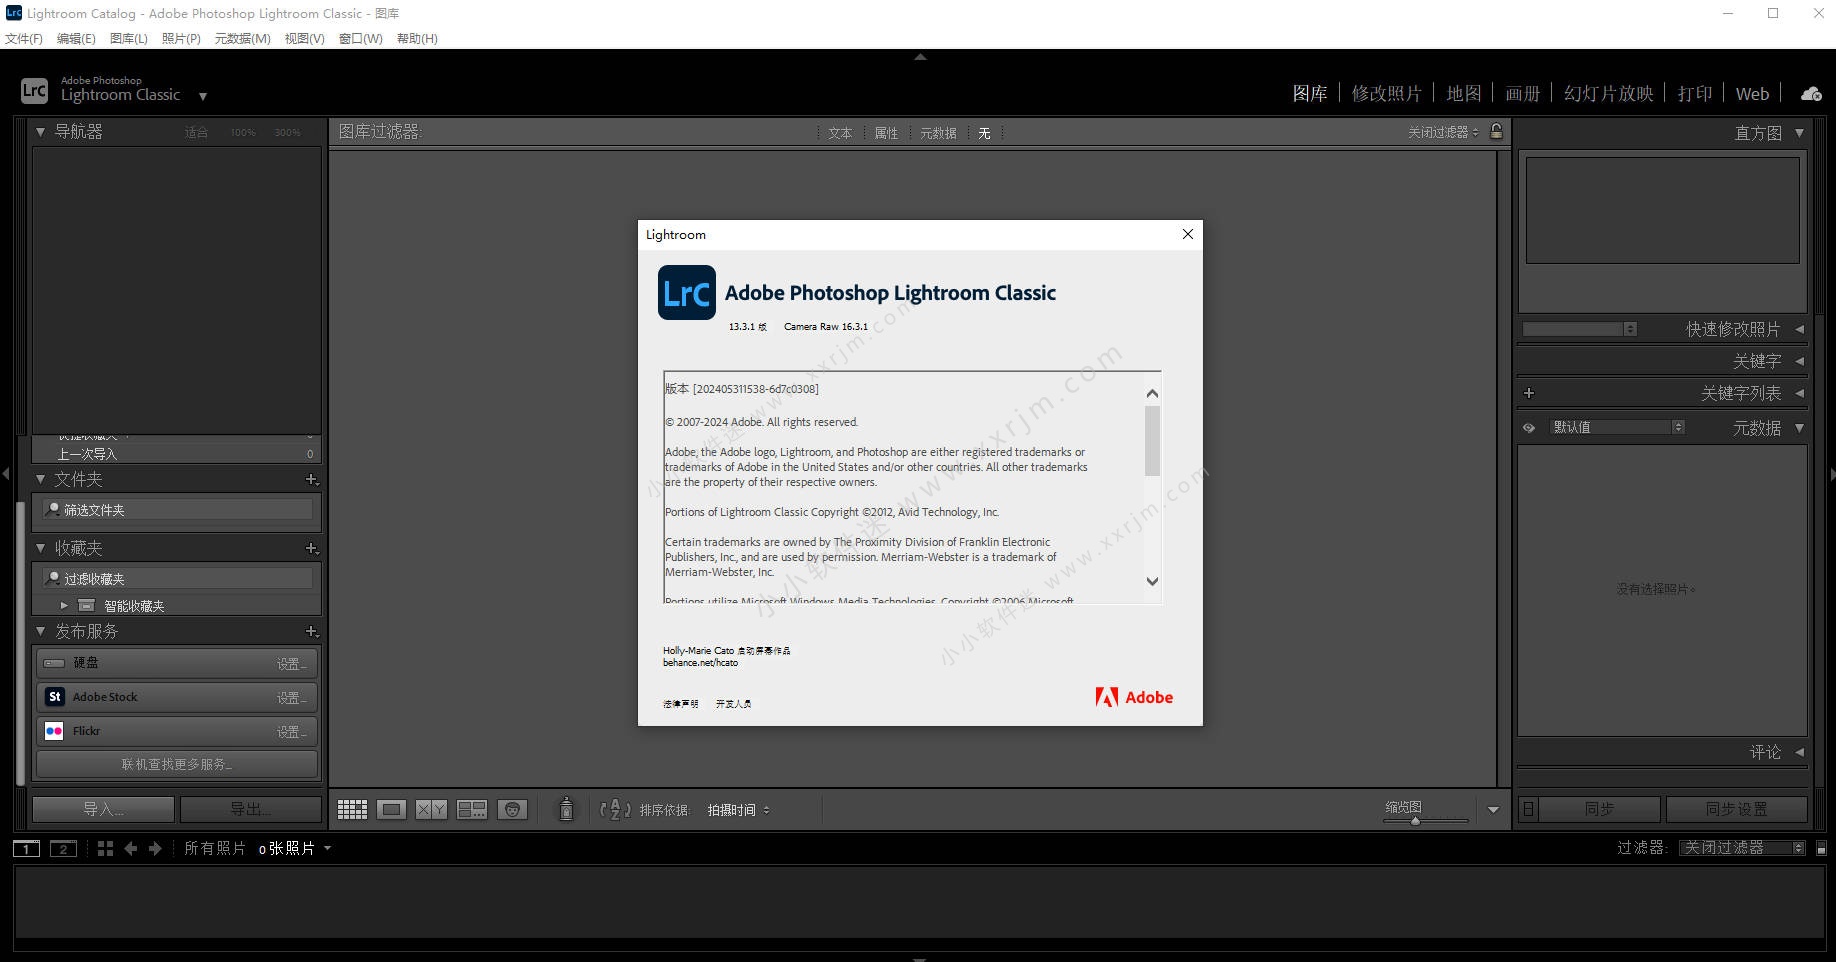Switch to the 修改照片 module

[x=1386, y=92]
